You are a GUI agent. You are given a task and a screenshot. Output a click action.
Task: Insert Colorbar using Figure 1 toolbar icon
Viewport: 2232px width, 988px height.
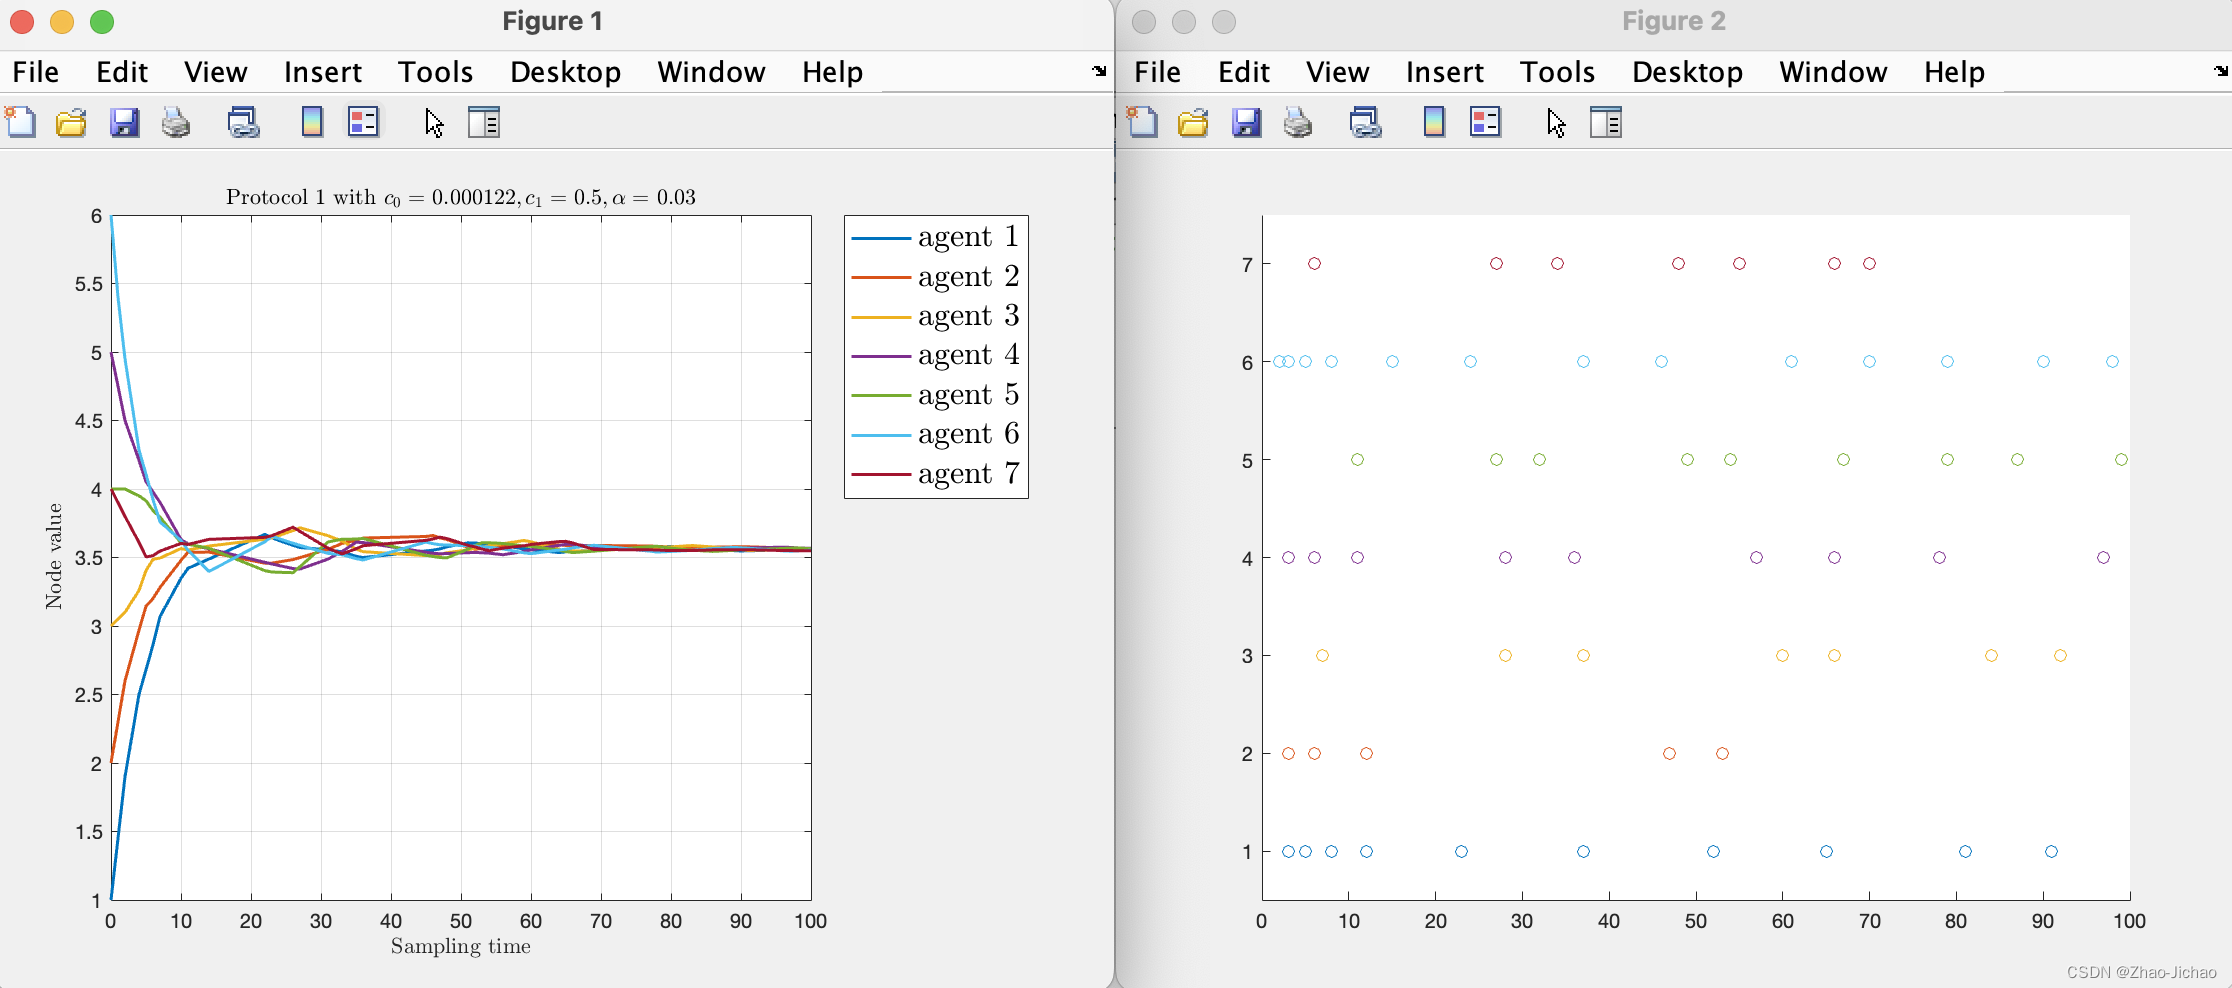coord(312,122)
